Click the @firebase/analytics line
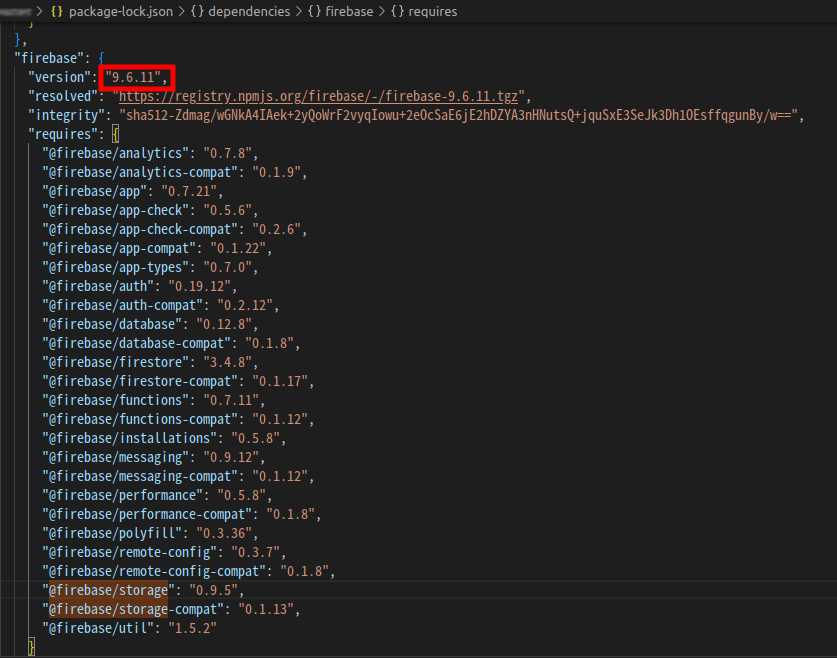The height and width of the screenshot is (658, 837). (150, 154)
